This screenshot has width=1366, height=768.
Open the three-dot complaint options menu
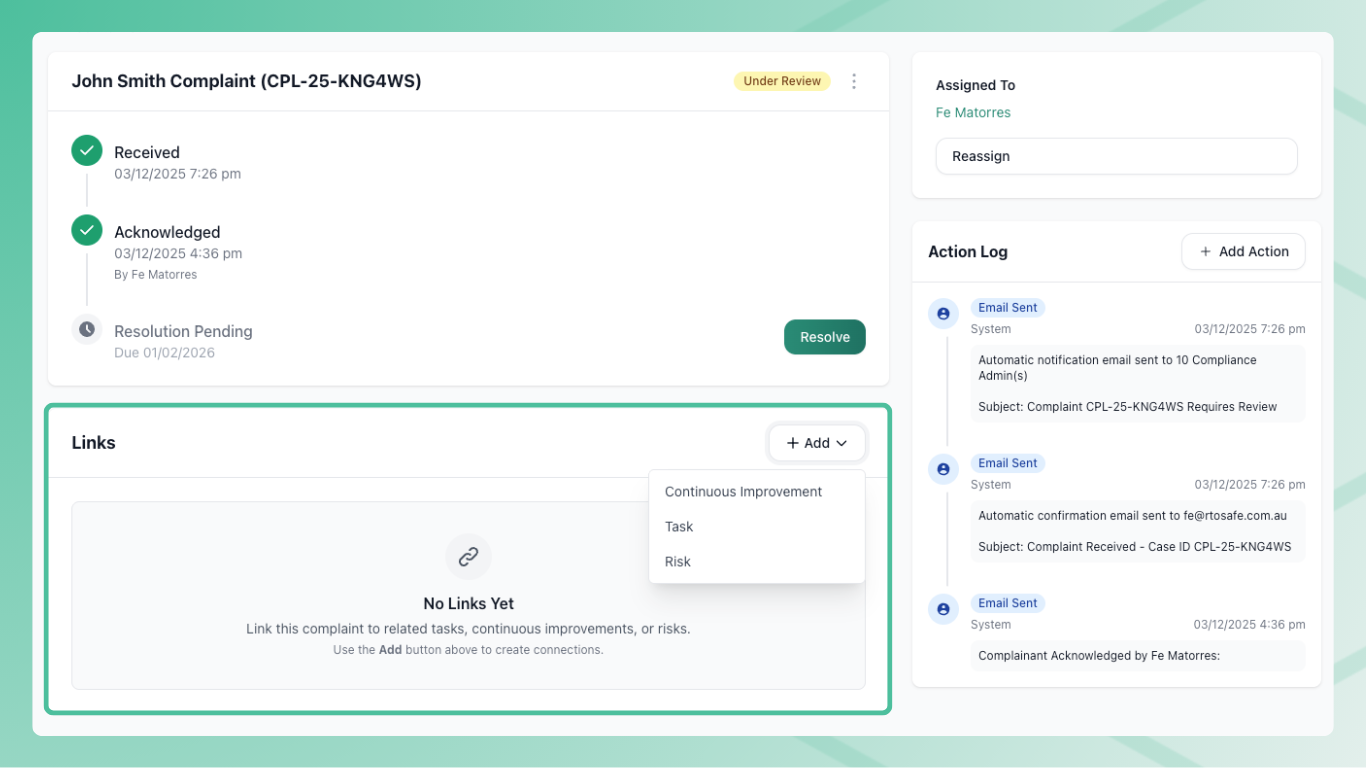click(x=854, y=81)
